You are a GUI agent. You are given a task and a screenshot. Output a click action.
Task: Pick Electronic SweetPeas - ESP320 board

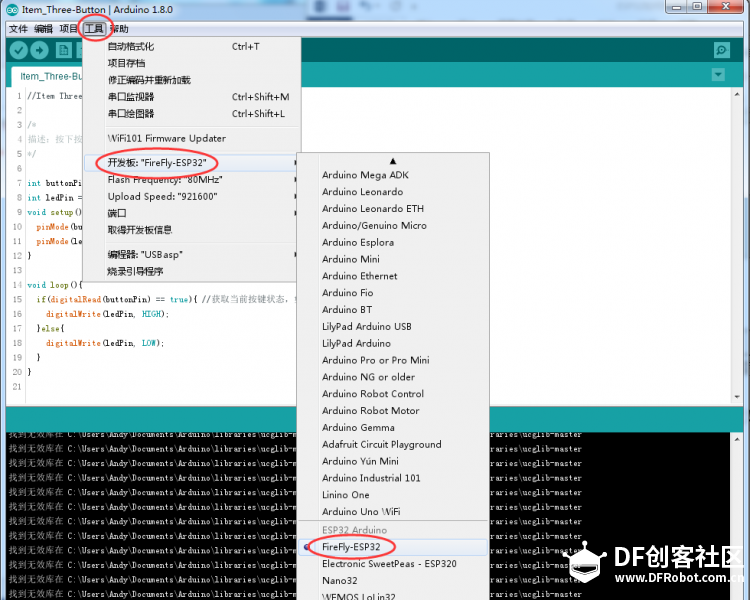[x=393, y=564]
